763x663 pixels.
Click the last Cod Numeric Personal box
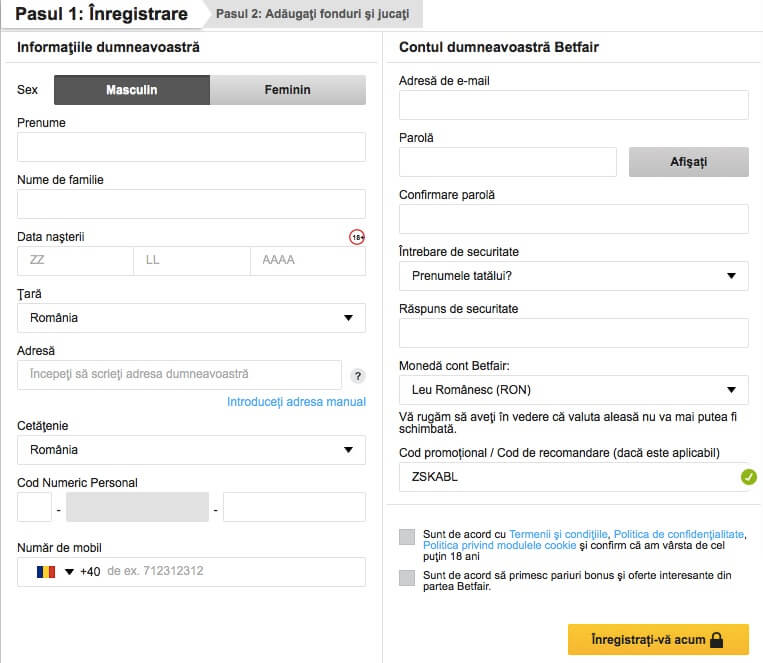pyautogui.click(x=294, y=507)
